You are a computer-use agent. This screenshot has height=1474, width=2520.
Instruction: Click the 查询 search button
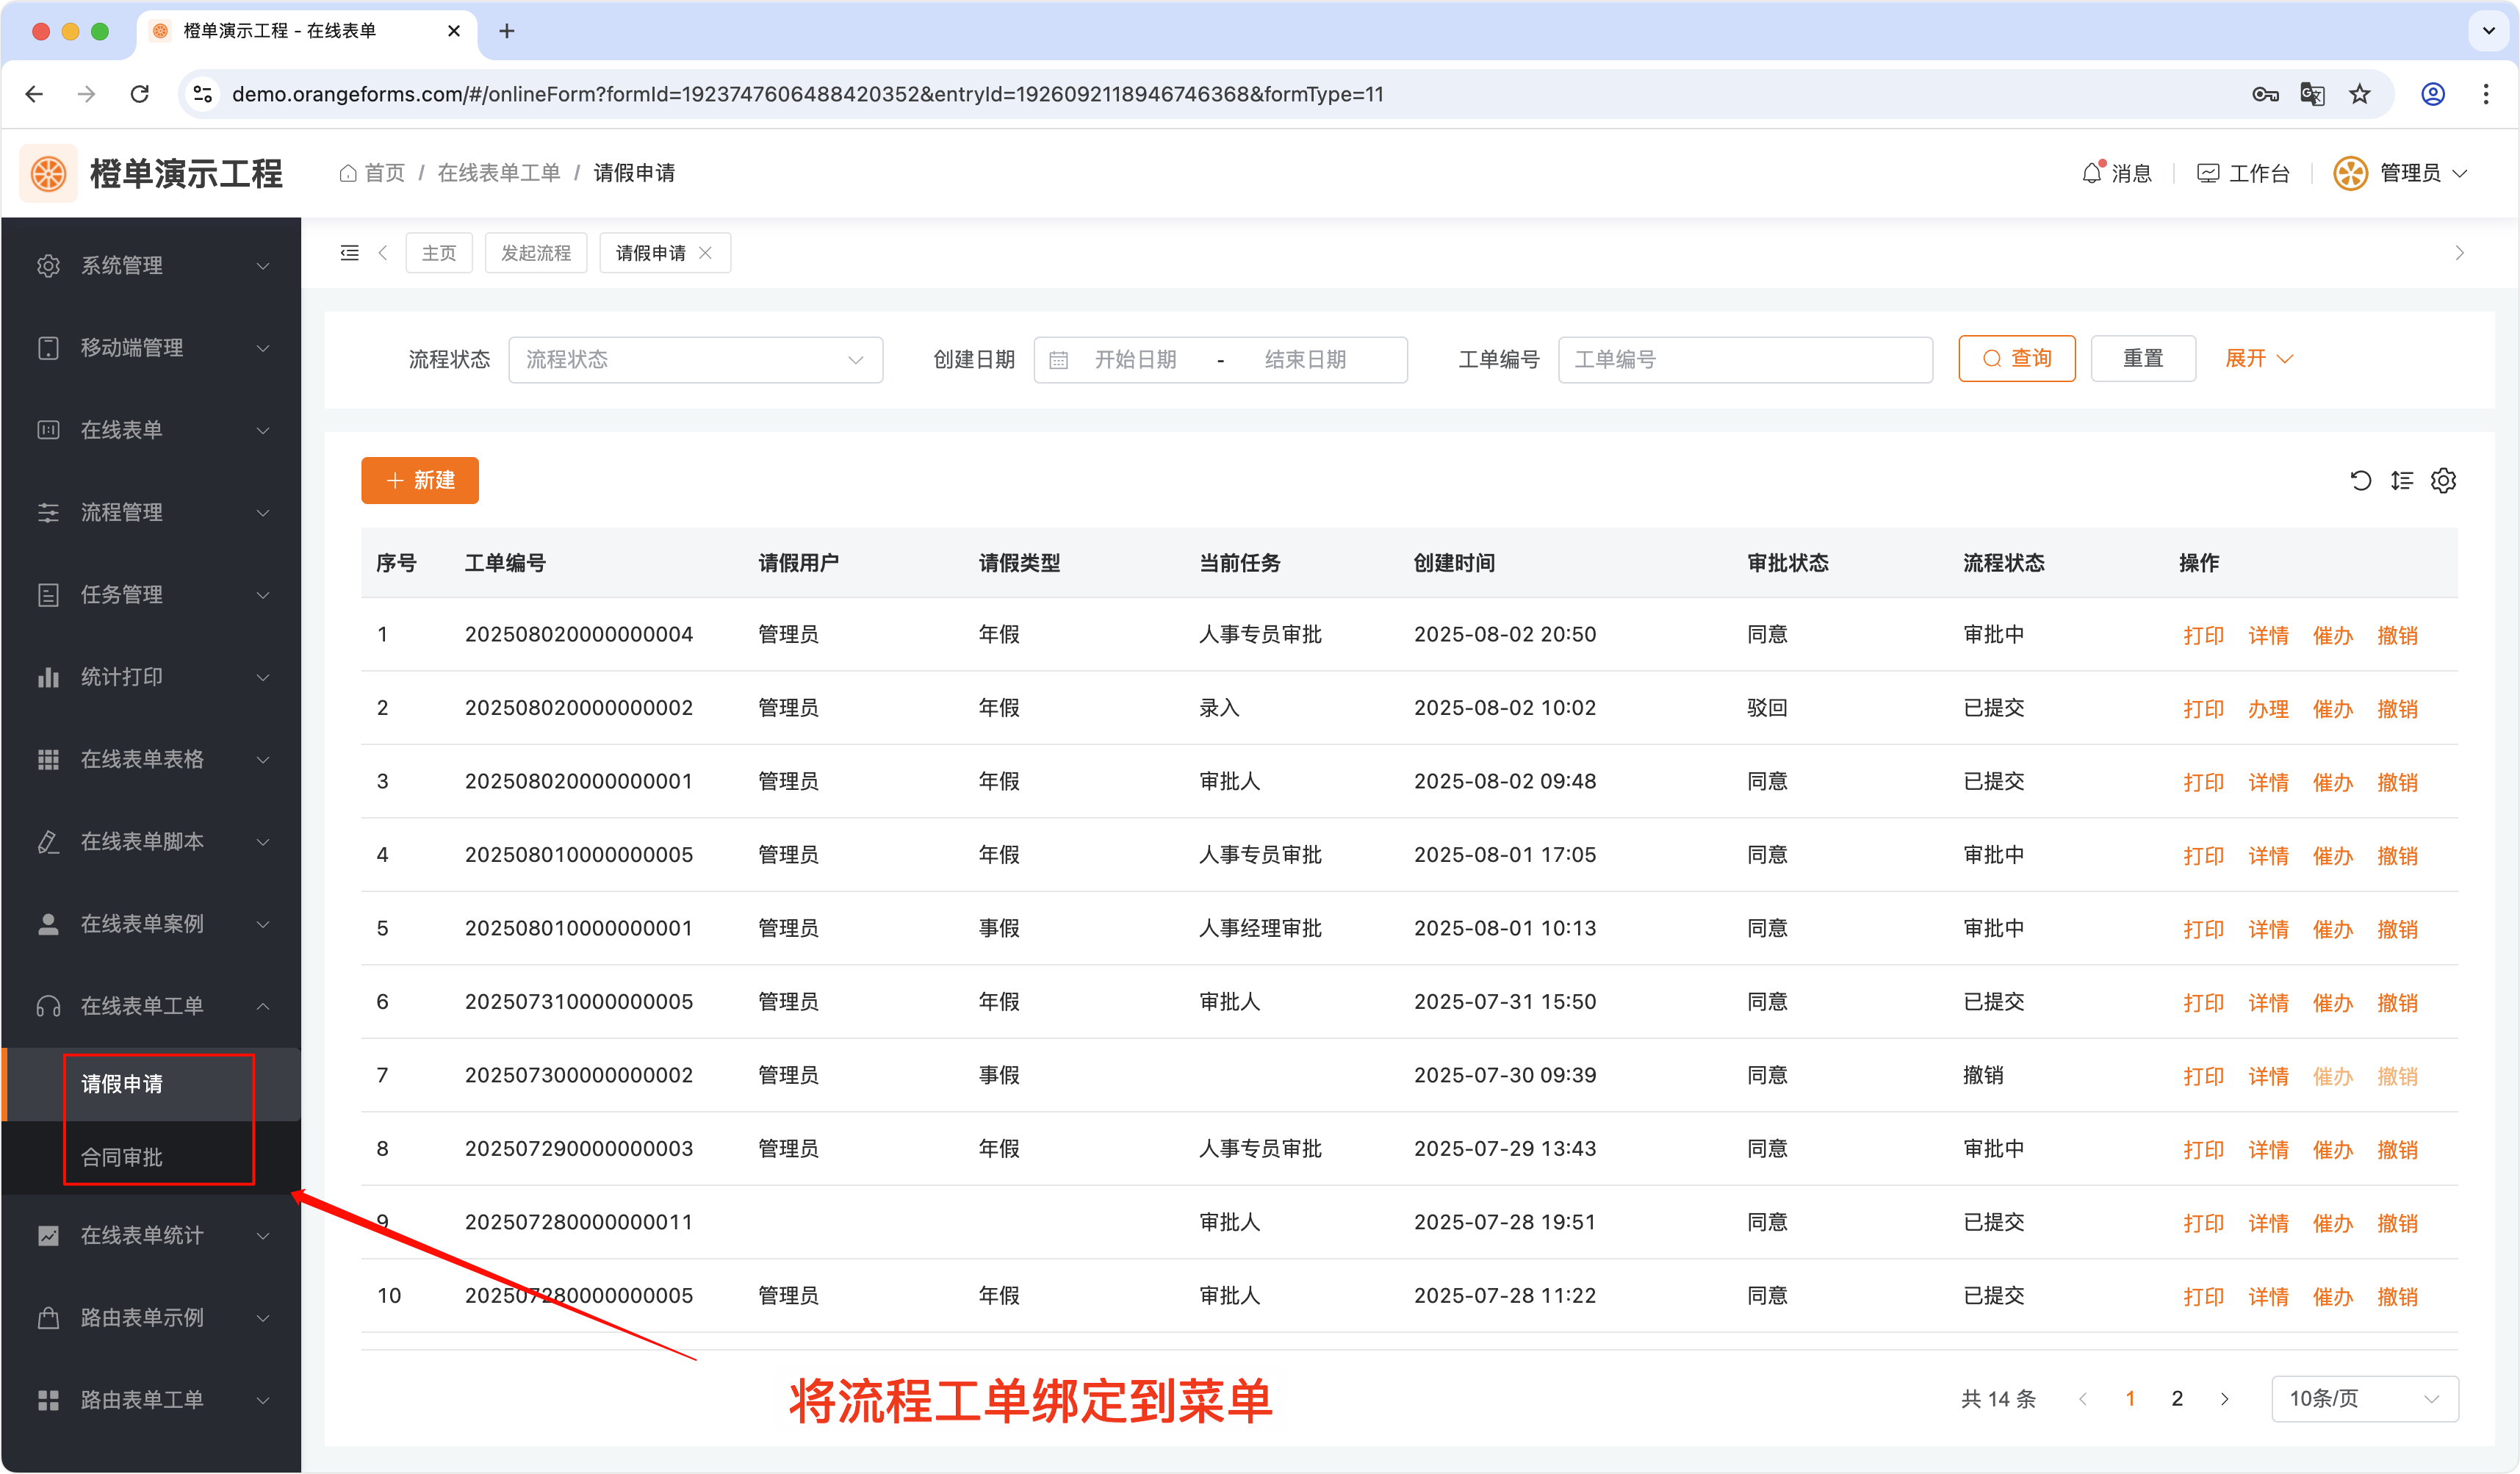(x=2017, y=359)
